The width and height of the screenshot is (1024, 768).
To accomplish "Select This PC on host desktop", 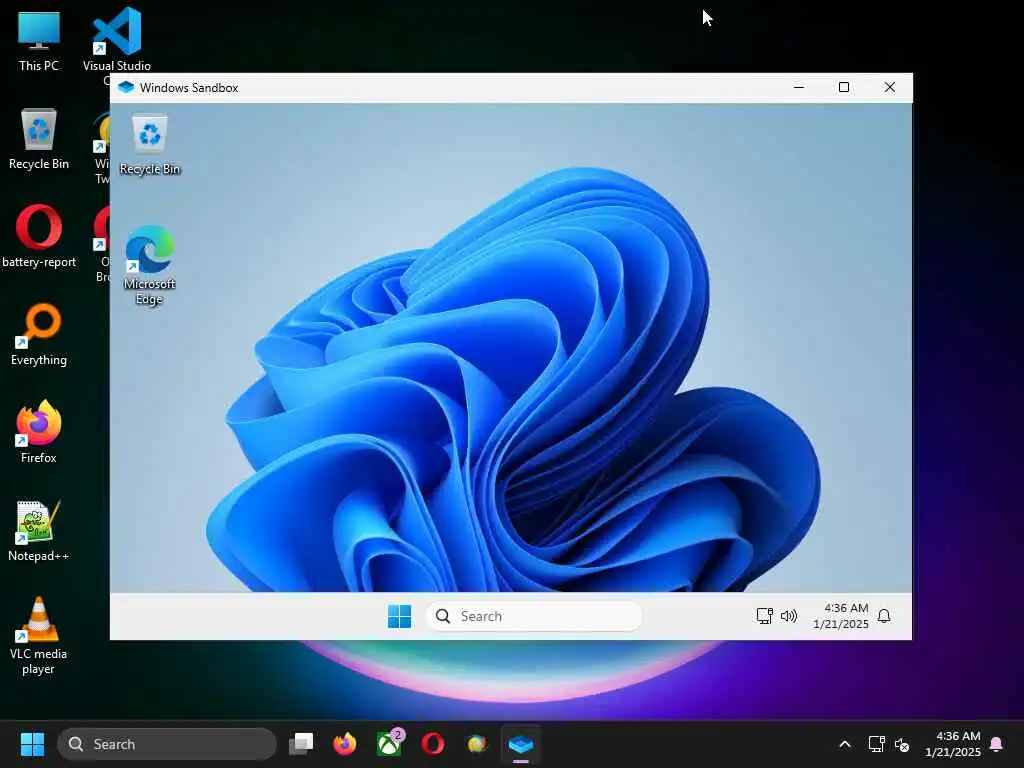I will click(x=39, y=41).
